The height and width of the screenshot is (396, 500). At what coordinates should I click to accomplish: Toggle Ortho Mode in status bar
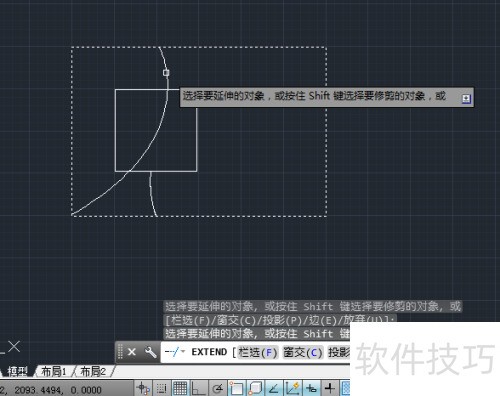pyautogui.click(x=199, y=388)
